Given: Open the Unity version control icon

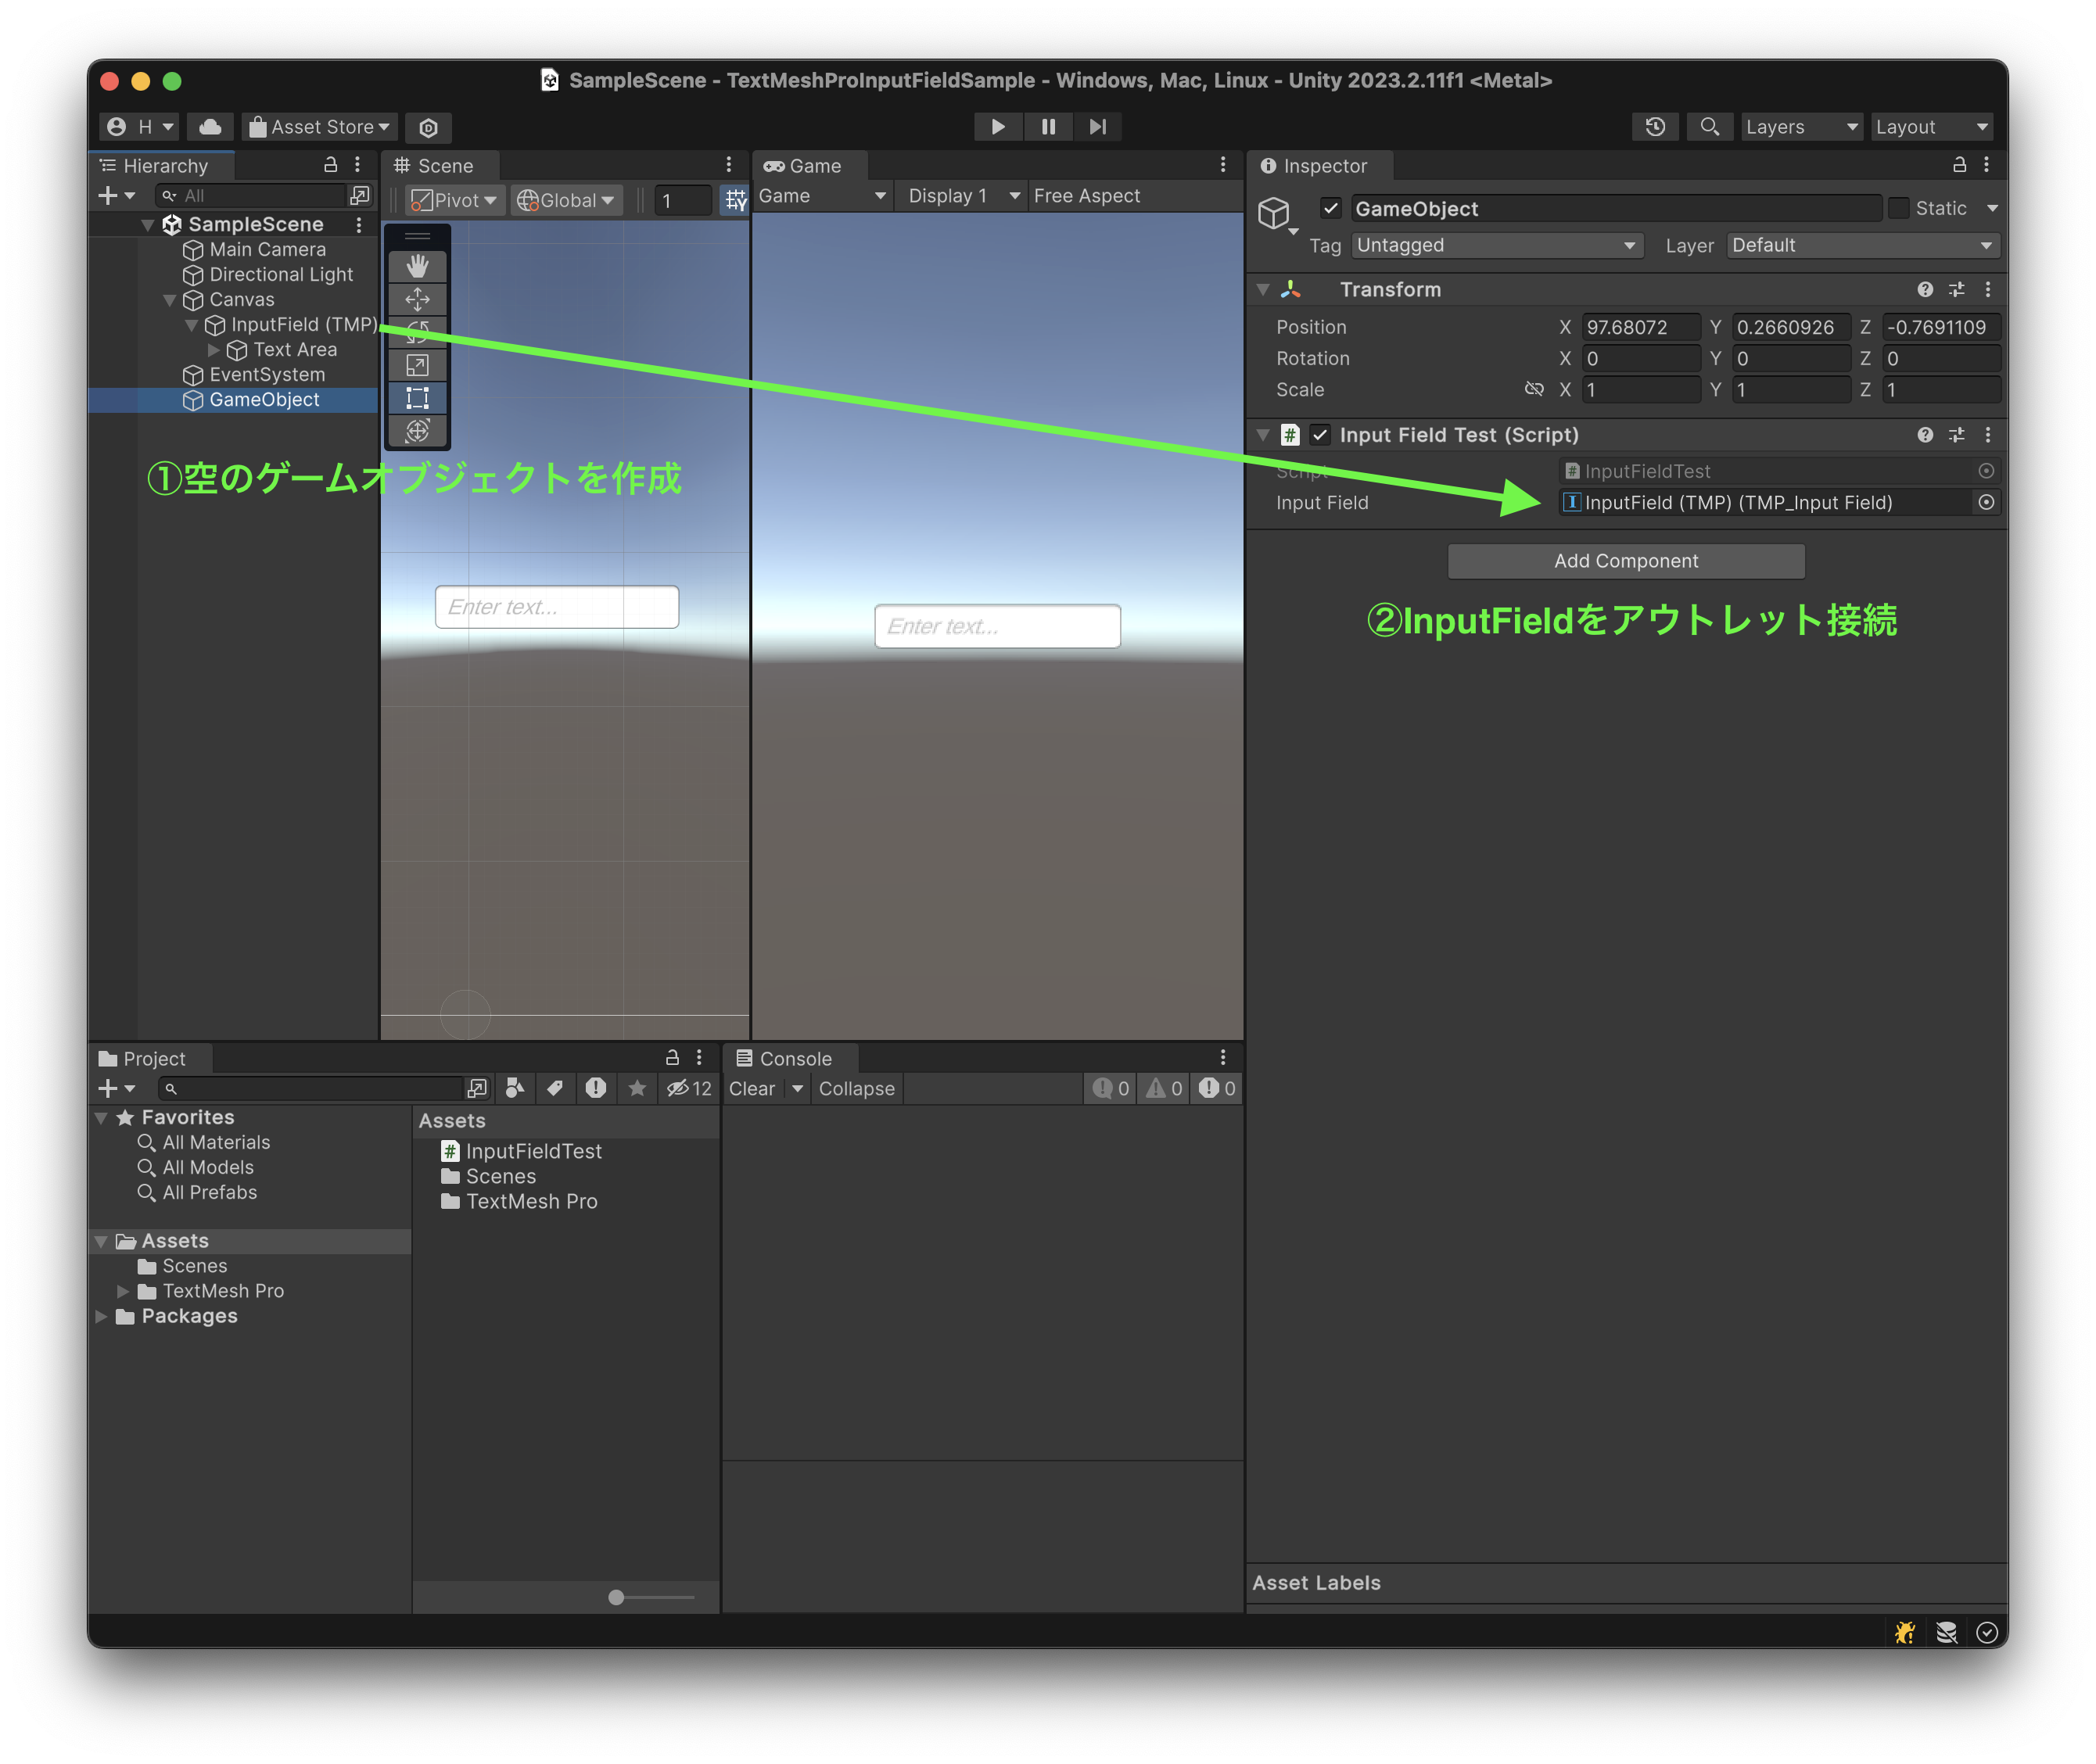Looking at the screenshot, I should point(428,127).
